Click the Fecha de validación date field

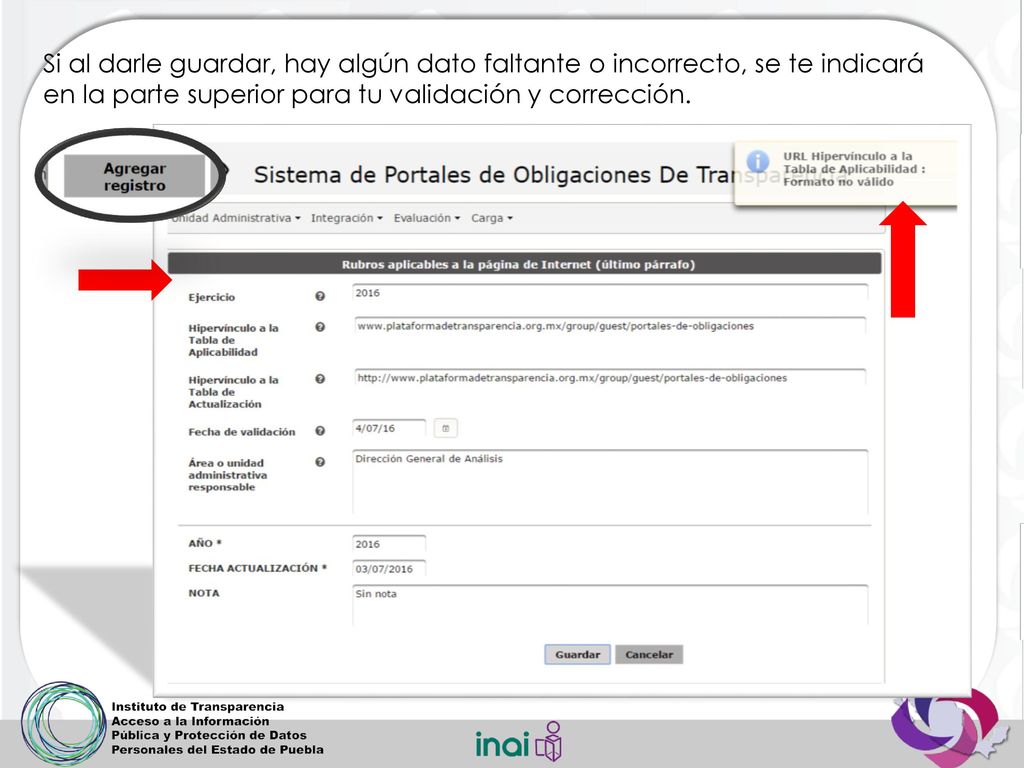(389, 428)
